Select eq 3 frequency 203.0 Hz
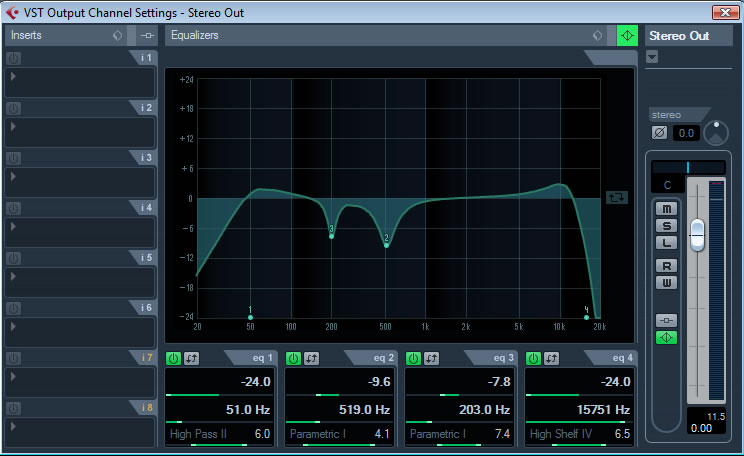Screen dimensions: 744x456 (484, 409)
